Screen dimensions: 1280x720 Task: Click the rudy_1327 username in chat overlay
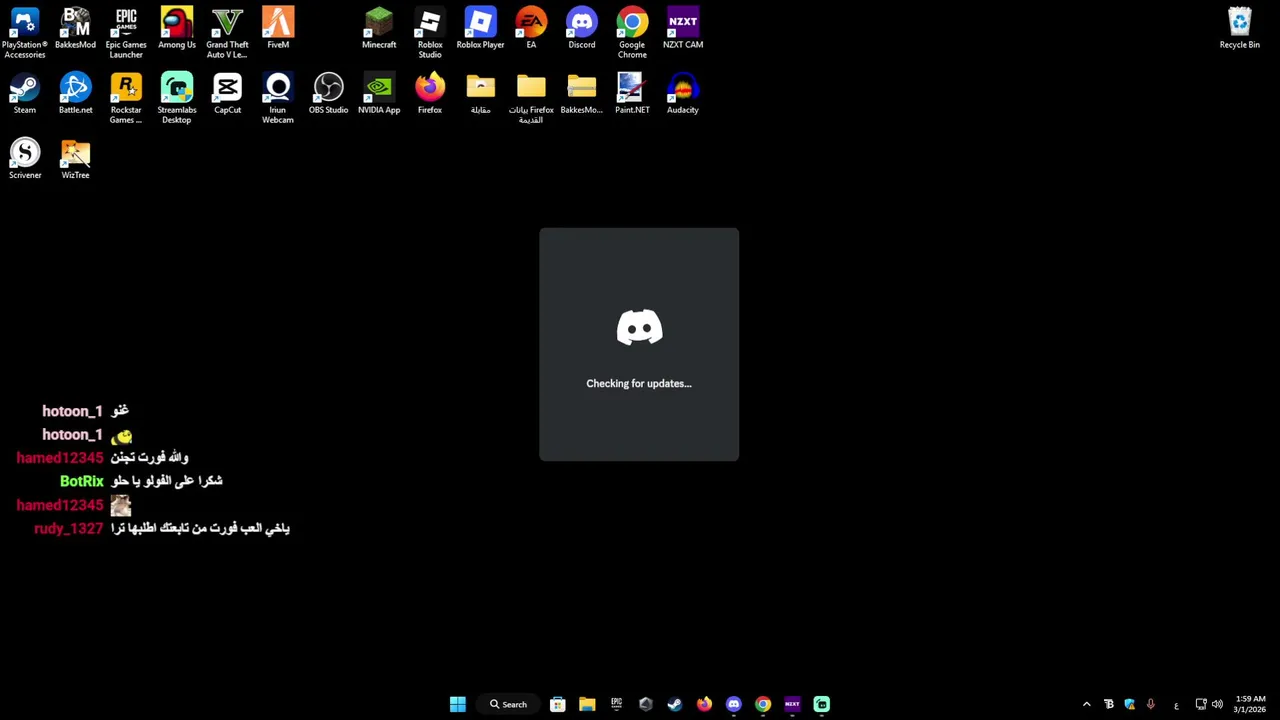68,528
